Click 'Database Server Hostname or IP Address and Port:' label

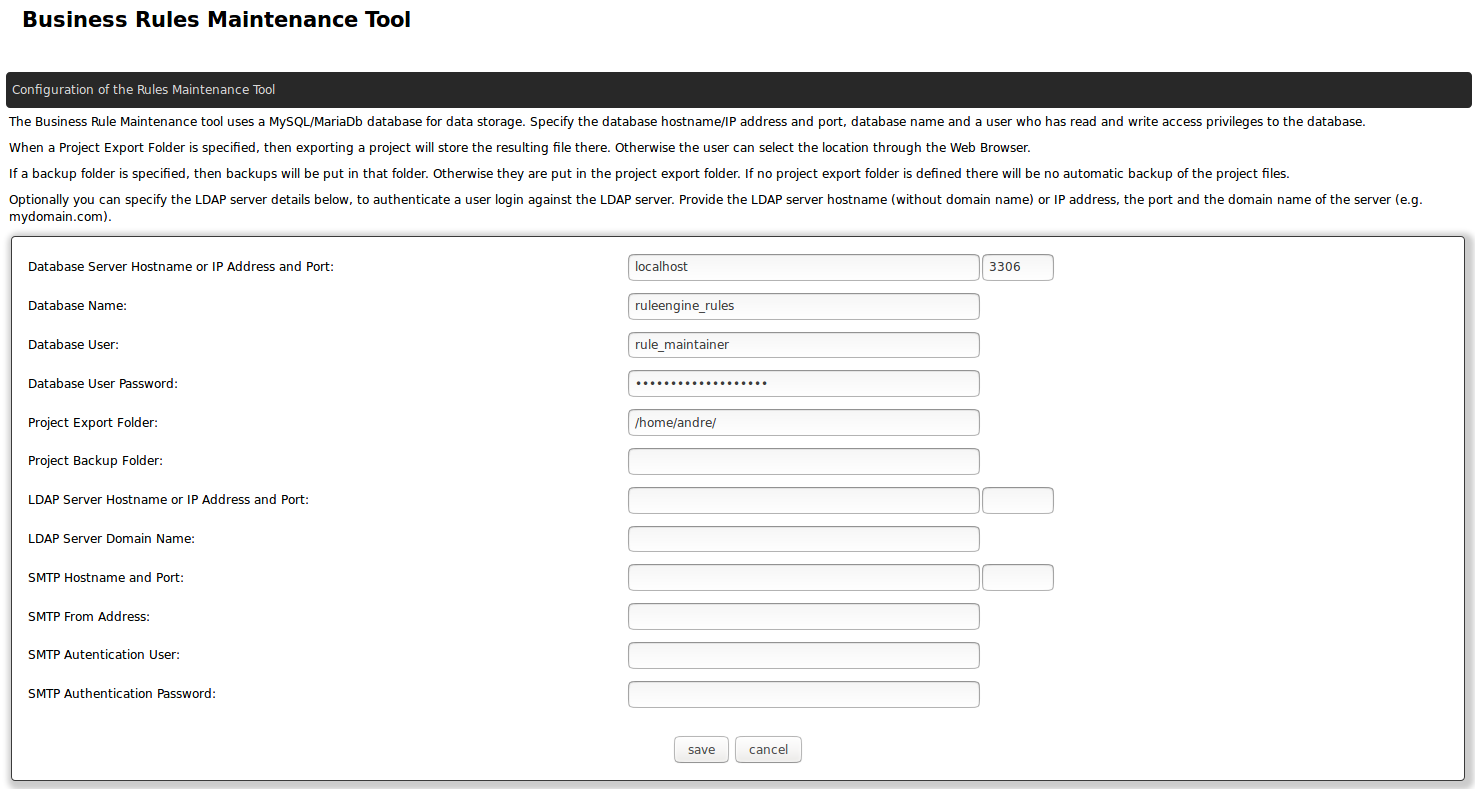click(x=181, y=267)
